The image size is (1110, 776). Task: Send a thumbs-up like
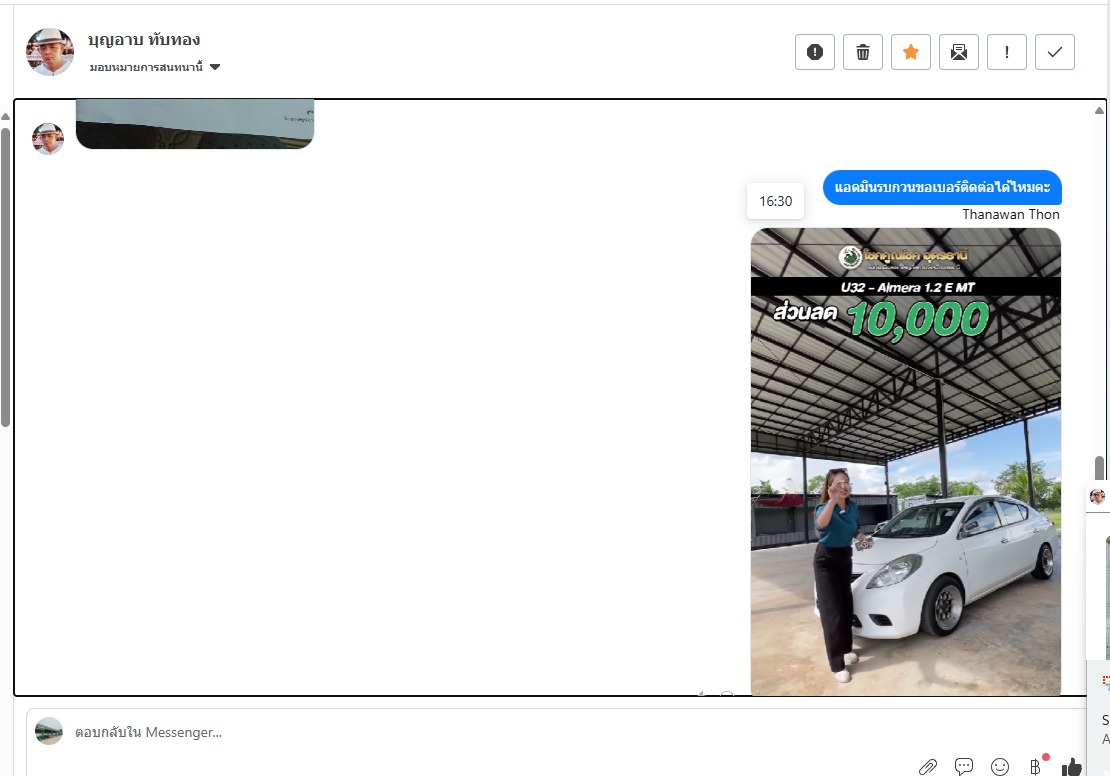click(x=1072, y=766)
